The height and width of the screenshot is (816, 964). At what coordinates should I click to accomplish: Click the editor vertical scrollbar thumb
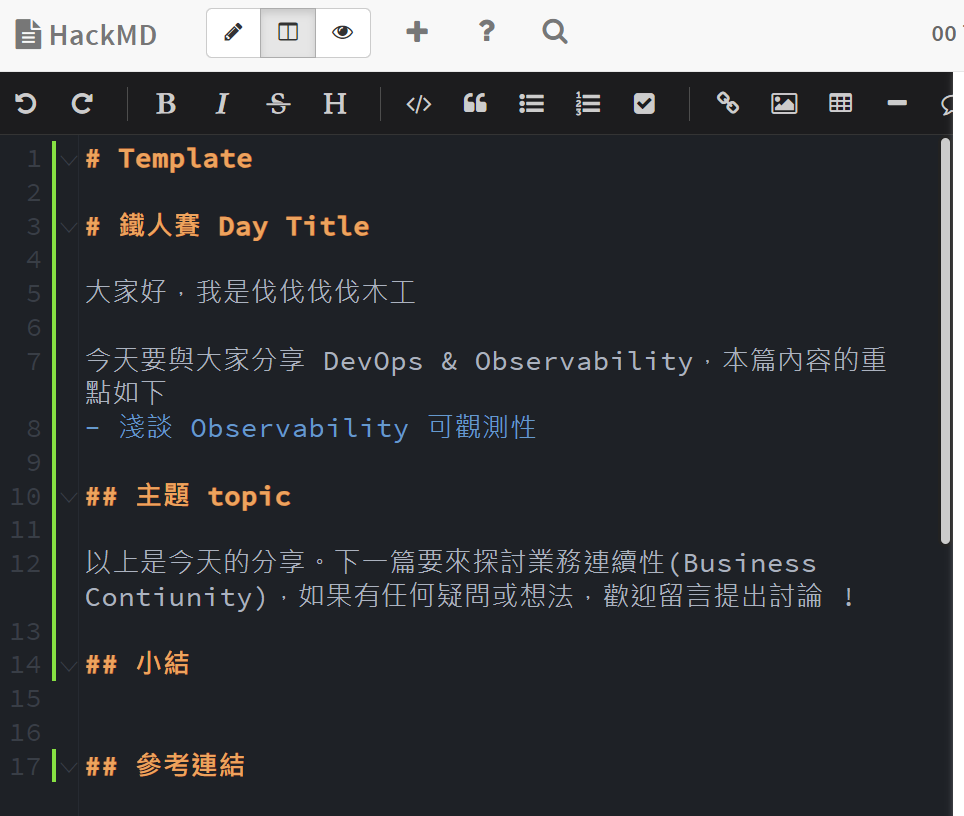tap(946, 341)
